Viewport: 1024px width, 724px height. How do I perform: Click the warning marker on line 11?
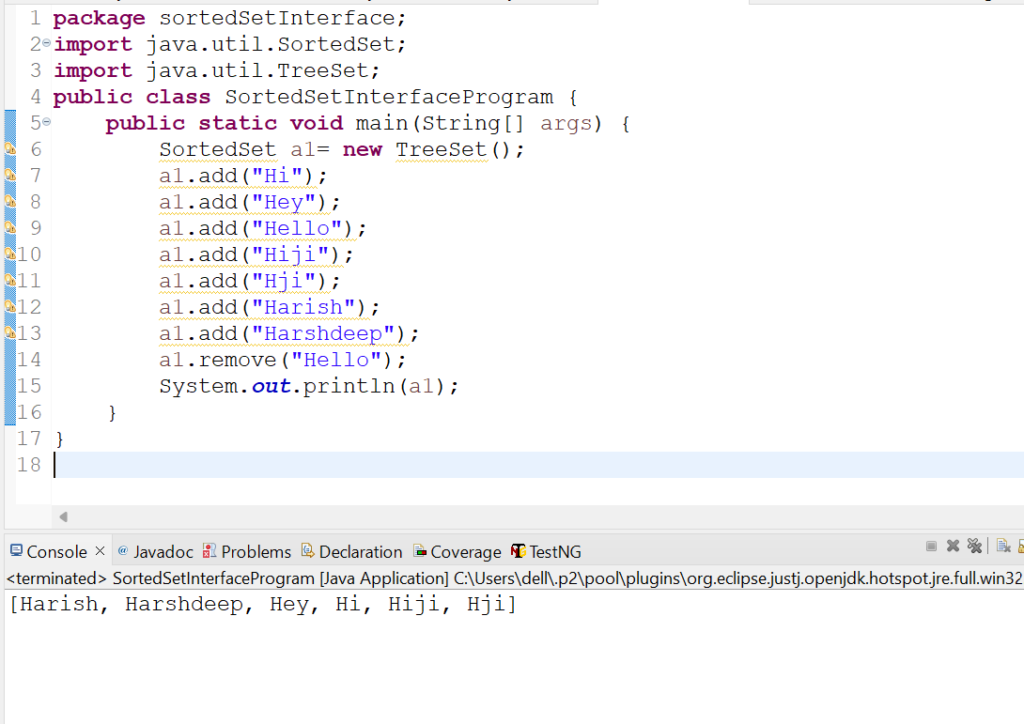[10, 281]
